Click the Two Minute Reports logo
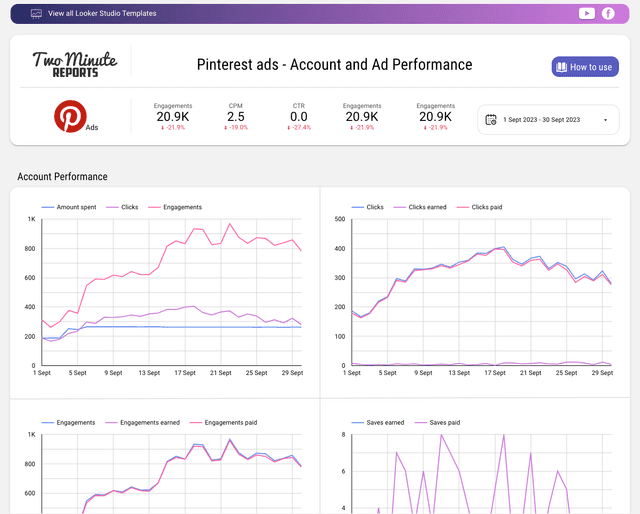The height and width of the screenshot is (514, 640). tap(75, 64)
